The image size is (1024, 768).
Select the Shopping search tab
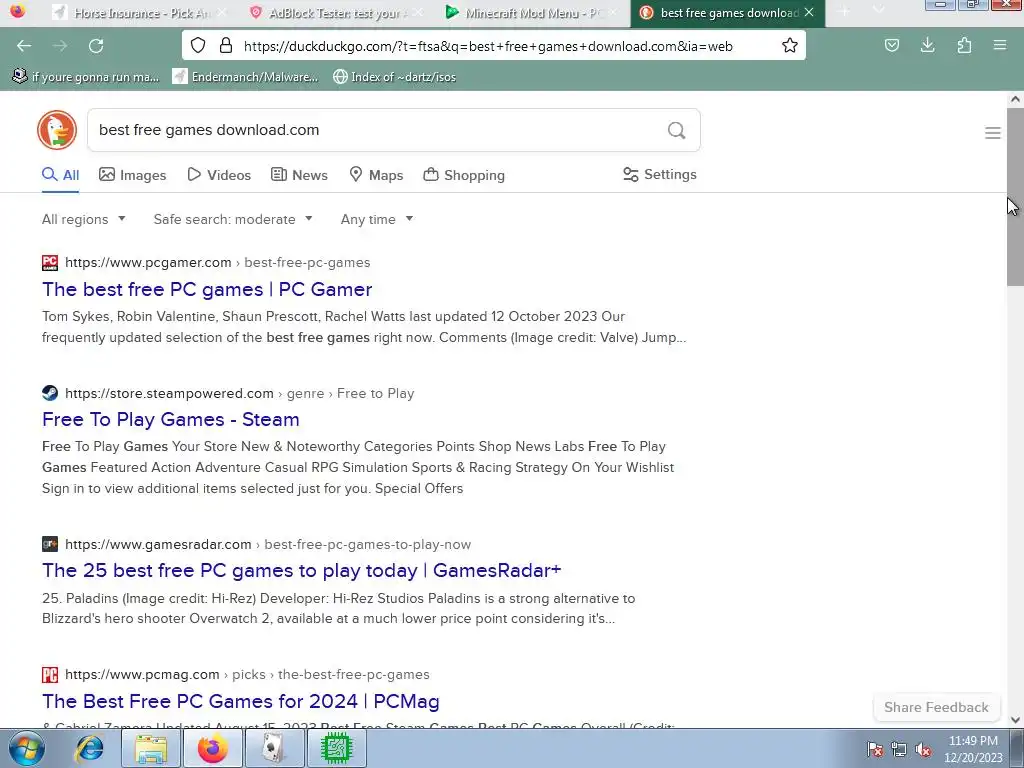(464, 175)
